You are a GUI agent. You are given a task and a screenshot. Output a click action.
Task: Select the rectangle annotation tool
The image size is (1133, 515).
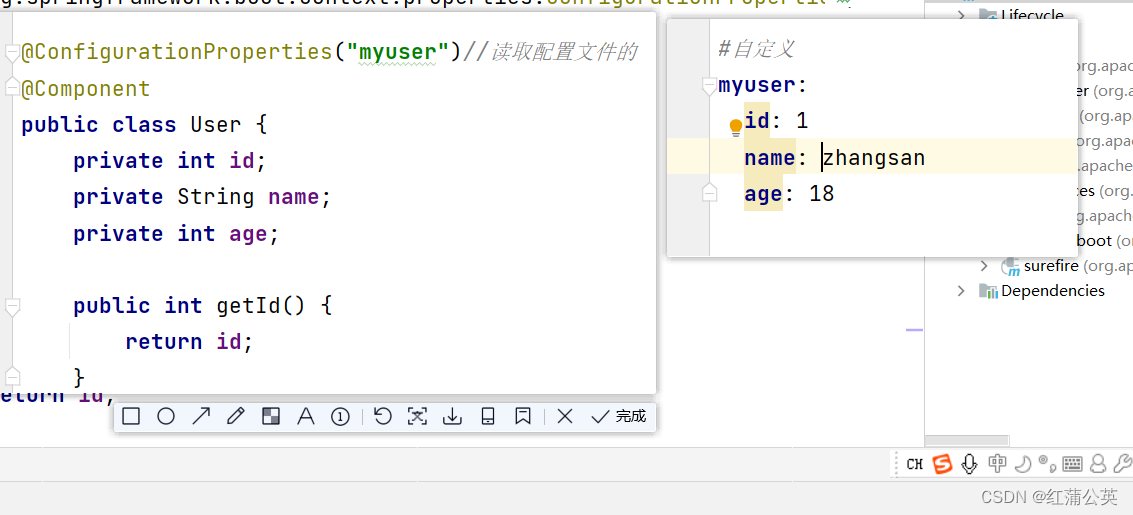[131, 416]
